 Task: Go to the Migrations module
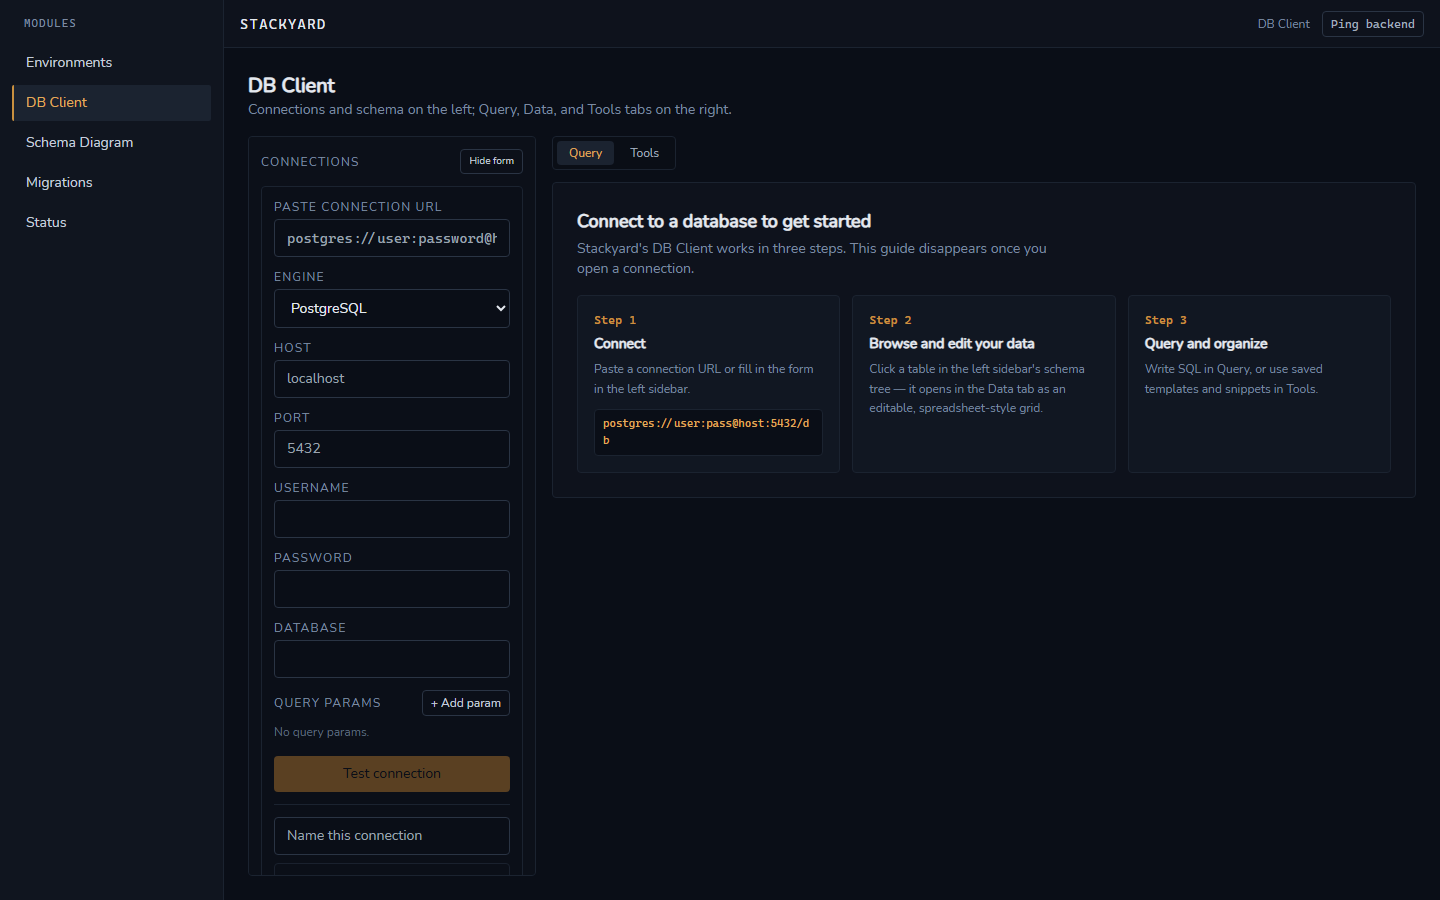[111, 182]
